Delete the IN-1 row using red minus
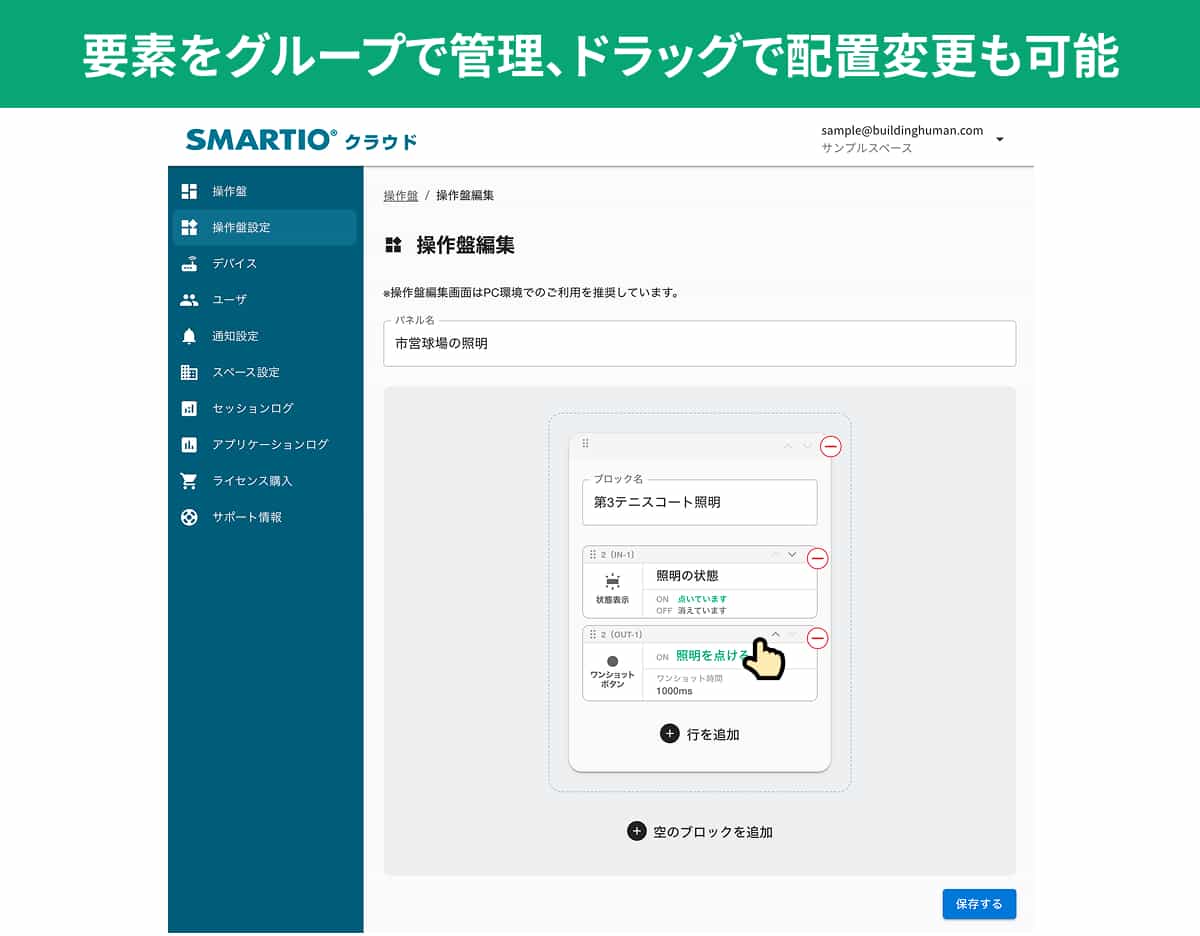1200x936 pixels. click(817, 559)
